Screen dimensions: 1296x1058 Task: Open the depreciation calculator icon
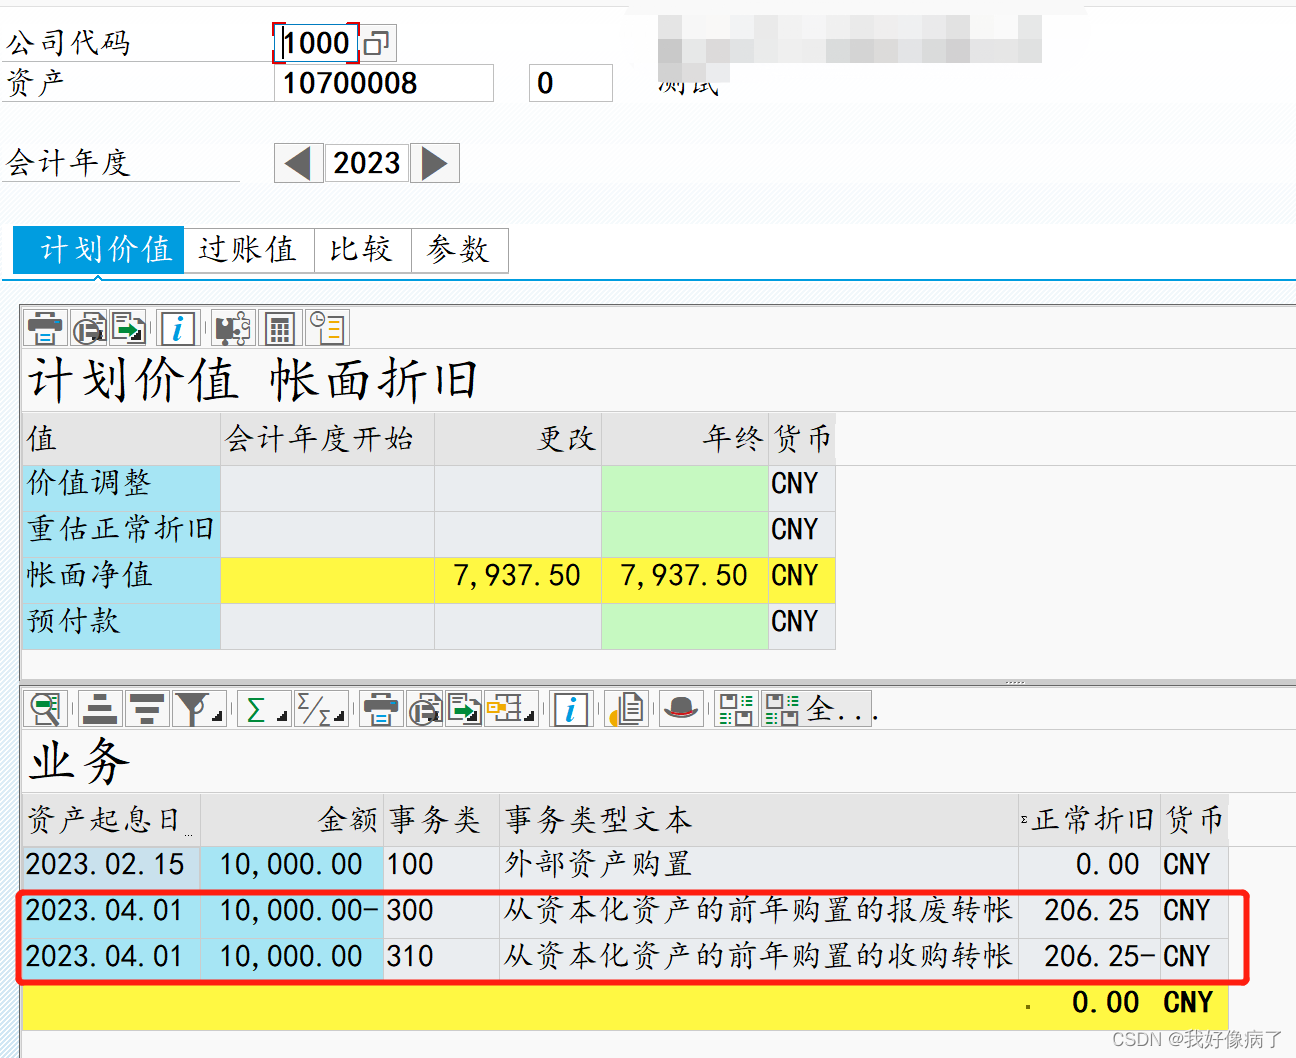pos(280,328)
